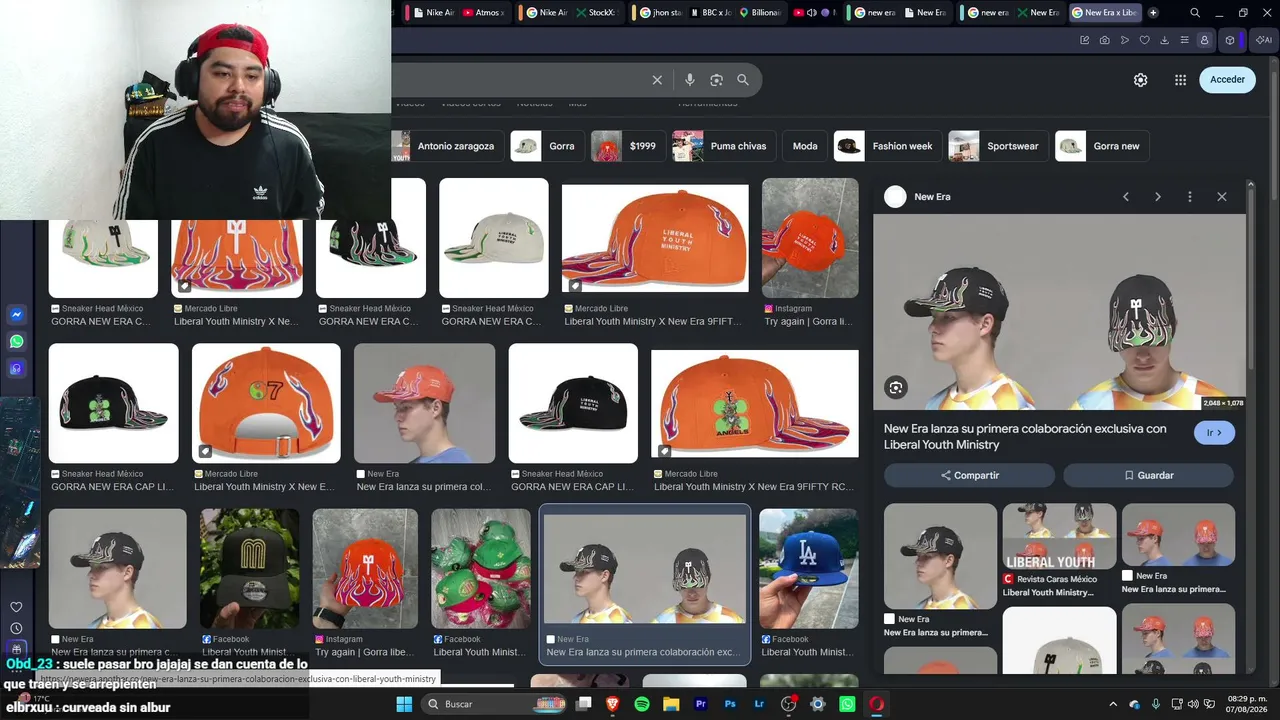The height and width of the screenshot is (720, 1280).
Task: Search tabs with the magnifier in tab bar
Action: coord(1195,13)
